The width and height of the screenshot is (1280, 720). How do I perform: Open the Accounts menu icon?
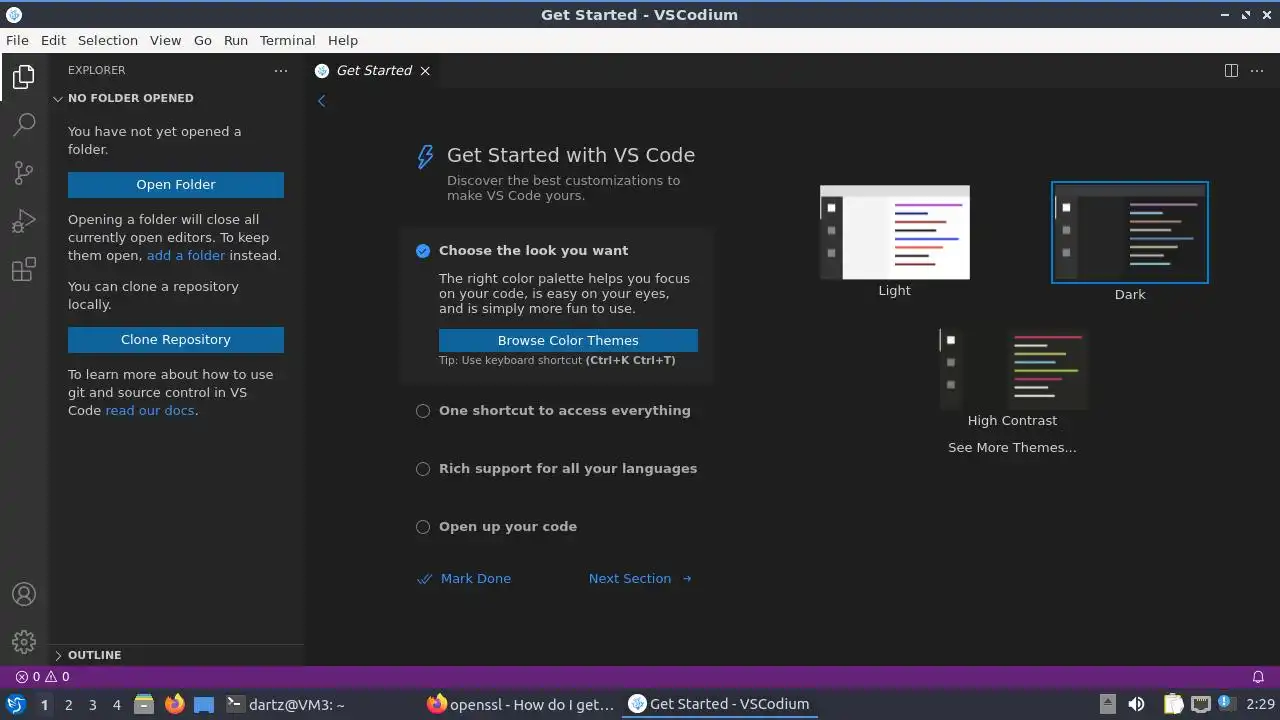pyautogui.click(x=24, y=594)
